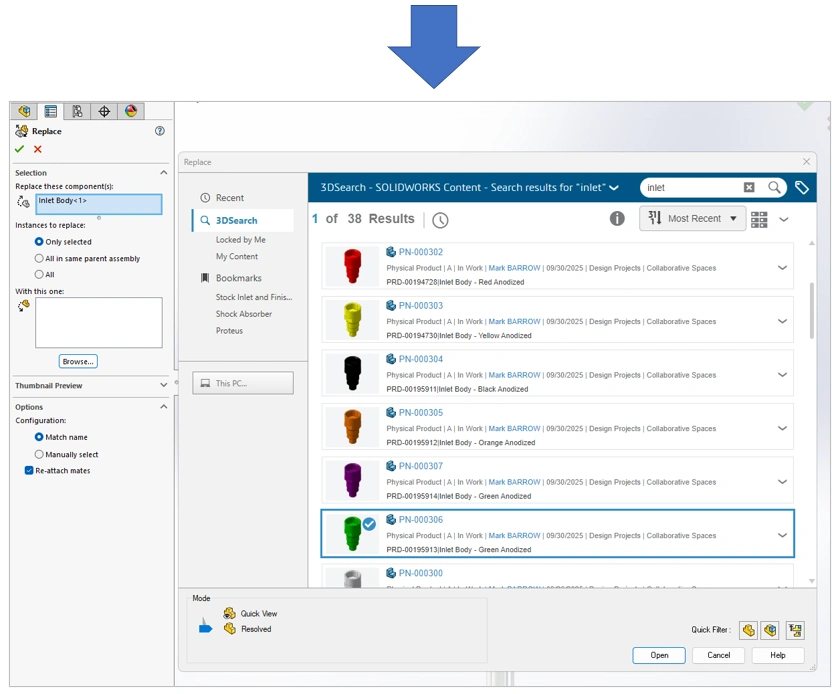840x694 pixels.
Task: Confirm Replace with green checkmark
Action: [20, 149]
